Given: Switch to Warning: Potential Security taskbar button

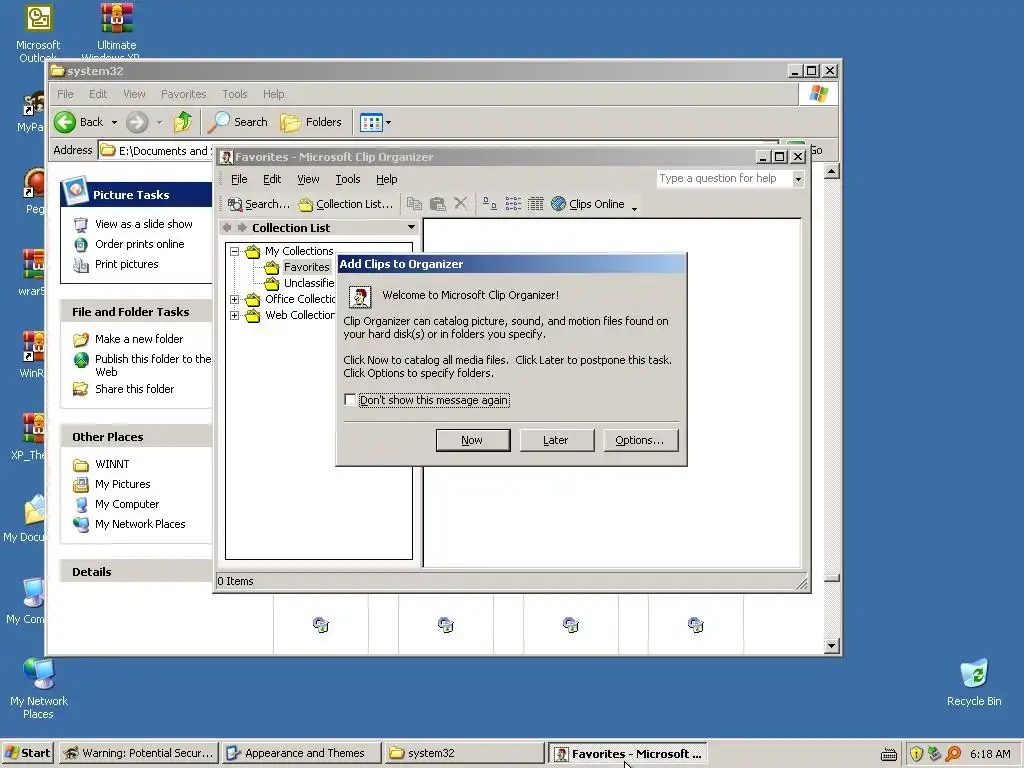Looking at the screenshot, I should tap(138, 753).
